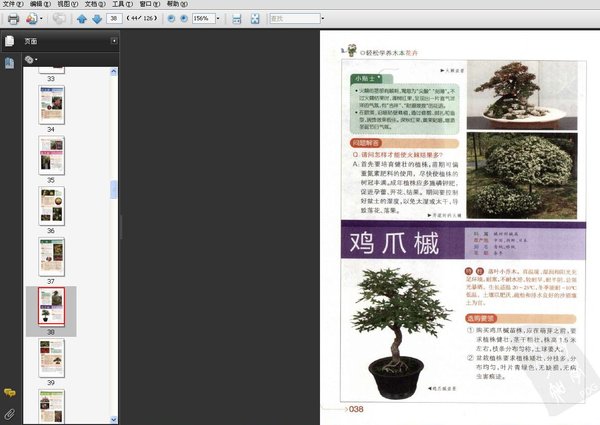This screenshot has width=600, height=425.
Task: Select page 37 thumbnail
Action: (52, 257)
